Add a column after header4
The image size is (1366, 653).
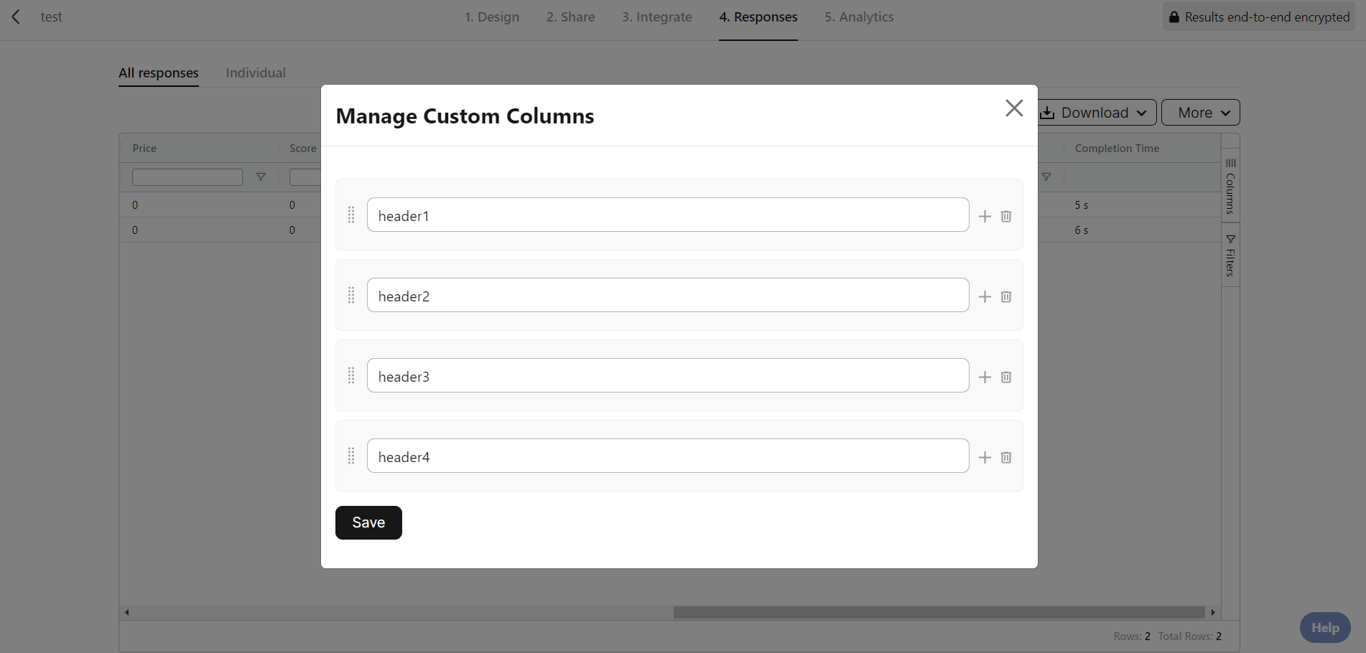(985, 457)
